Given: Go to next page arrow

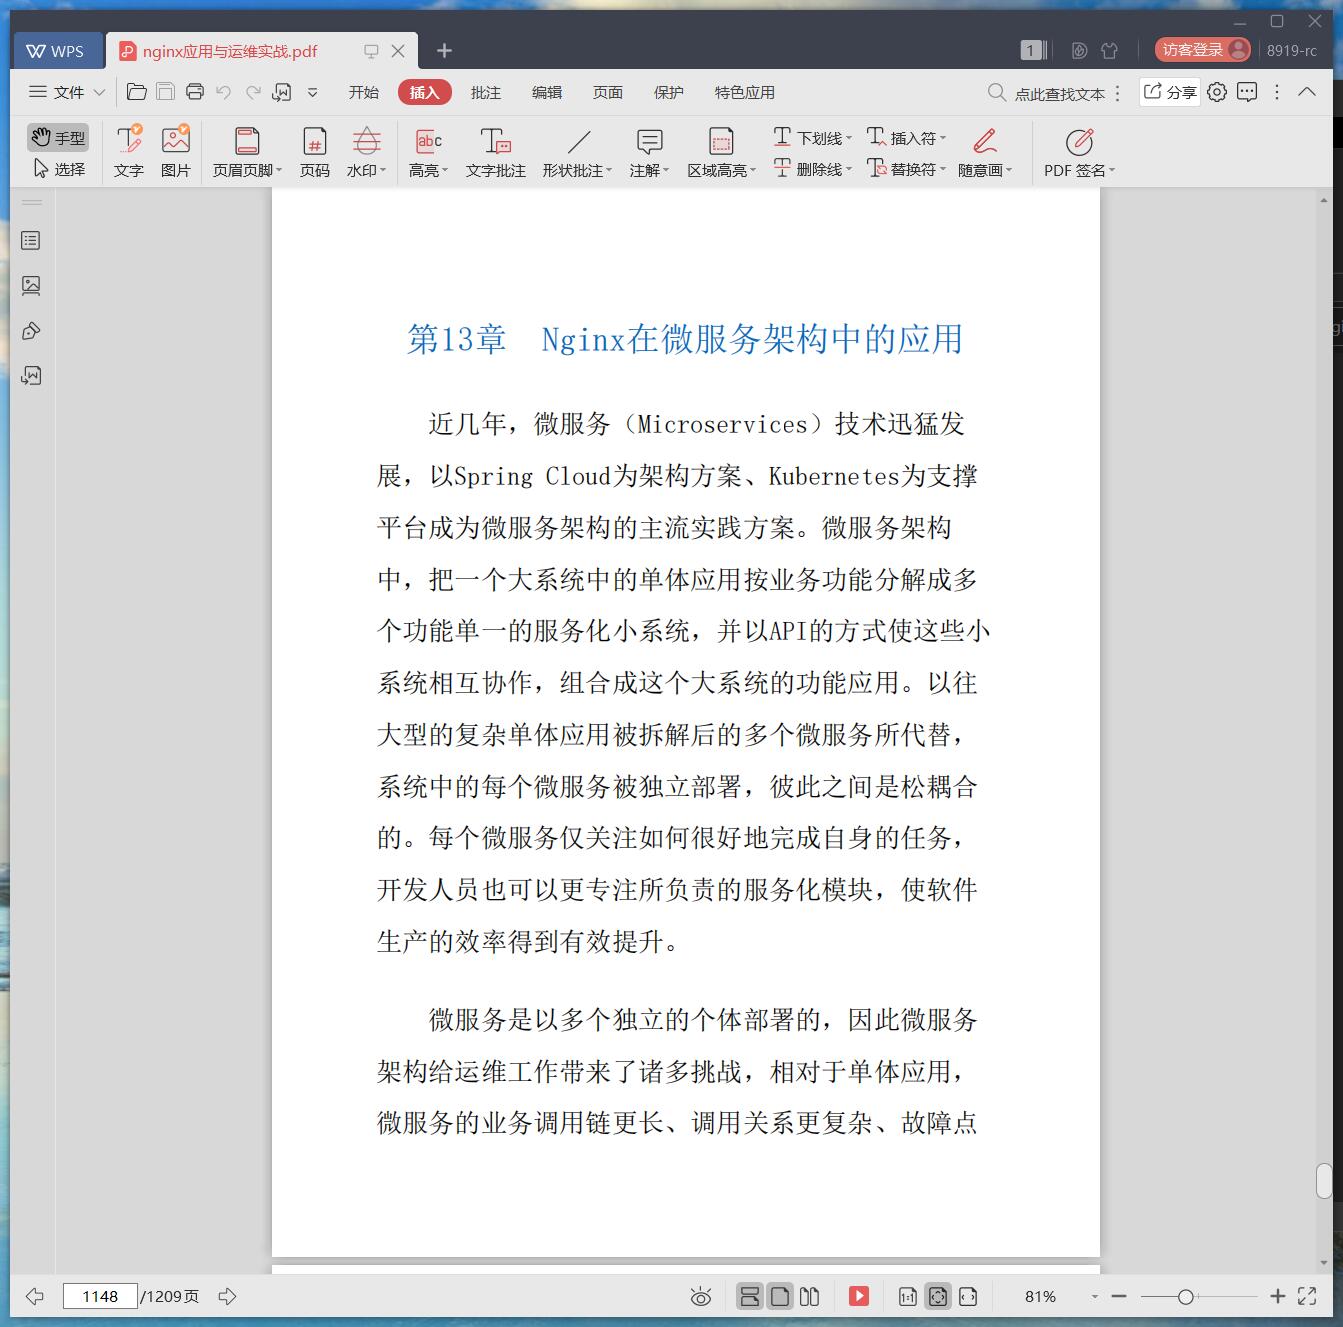Looking at the screenshot, I should 228,1296.
